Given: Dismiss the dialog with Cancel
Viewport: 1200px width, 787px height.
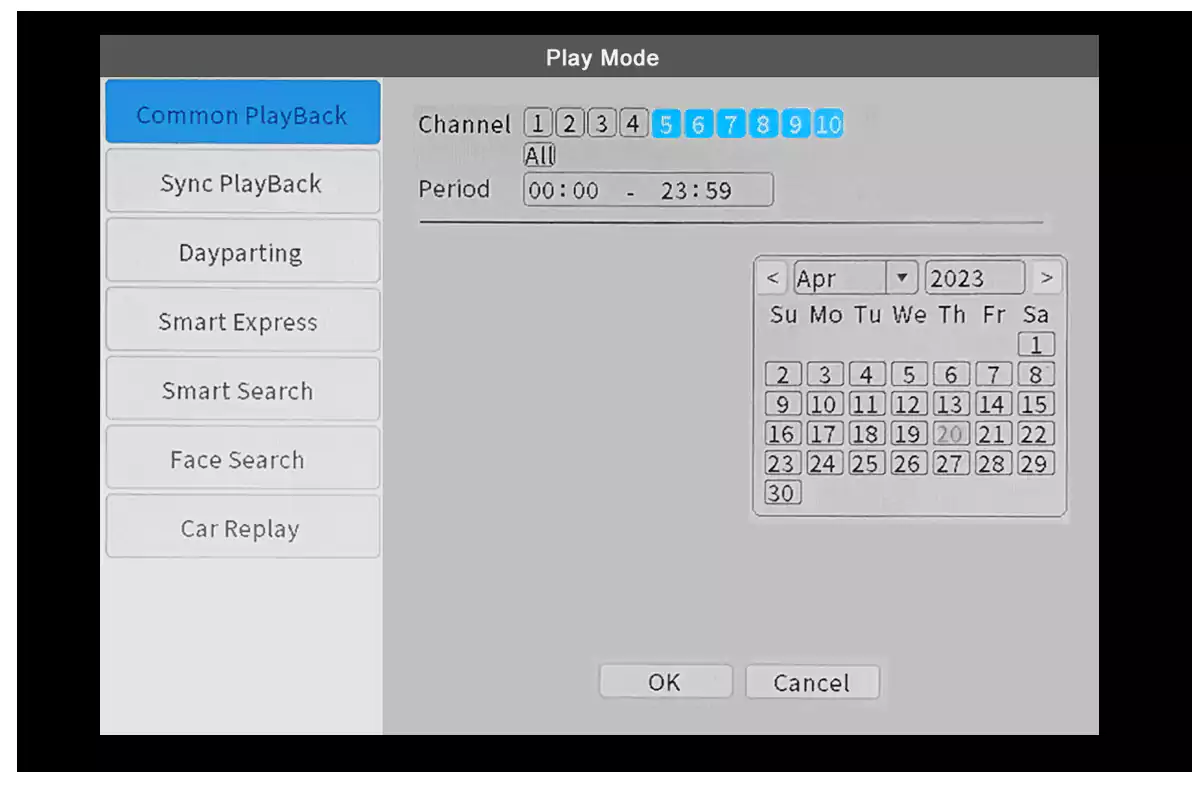Looking at the screenshot, I should (812, 682).
